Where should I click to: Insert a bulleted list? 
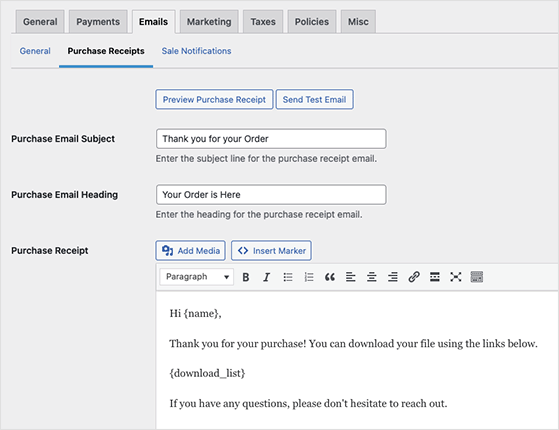point(288,277)
